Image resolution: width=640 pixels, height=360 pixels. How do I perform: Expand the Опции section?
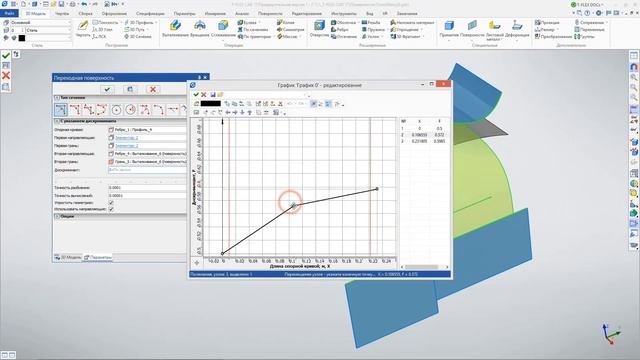click(57, 216)
